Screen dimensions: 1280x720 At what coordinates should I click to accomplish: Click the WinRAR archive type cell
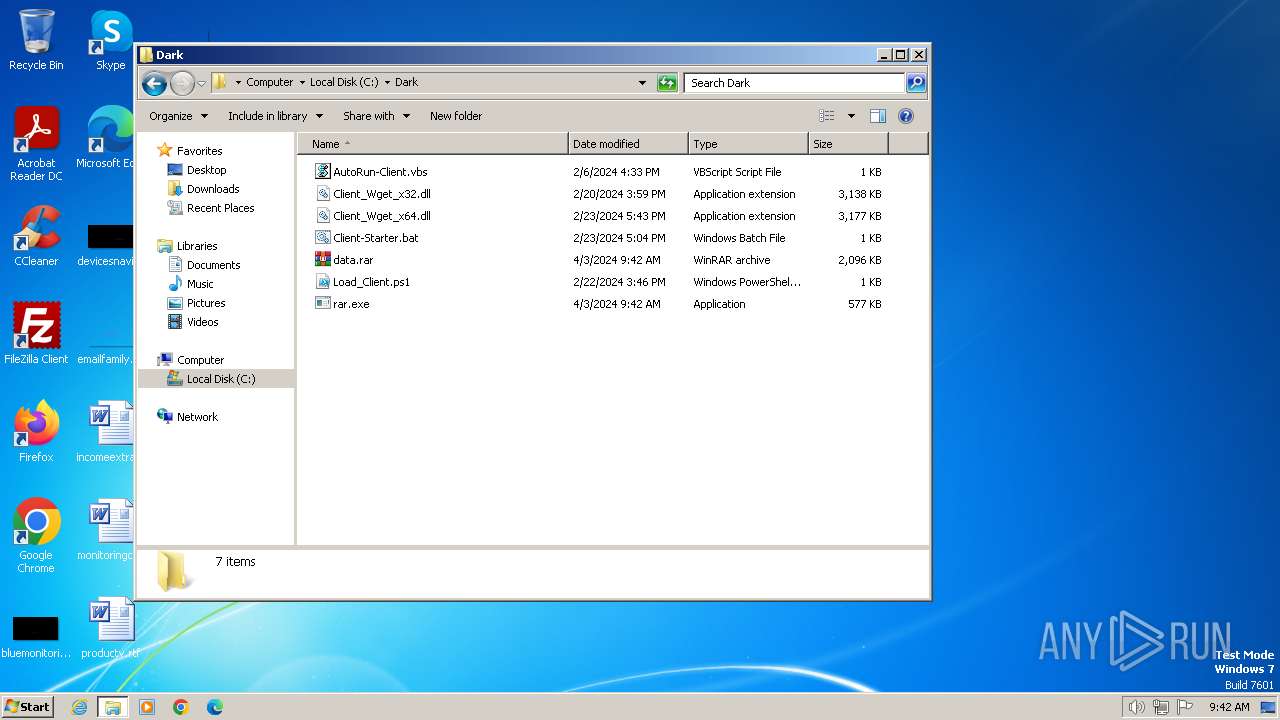pos(732,260)
